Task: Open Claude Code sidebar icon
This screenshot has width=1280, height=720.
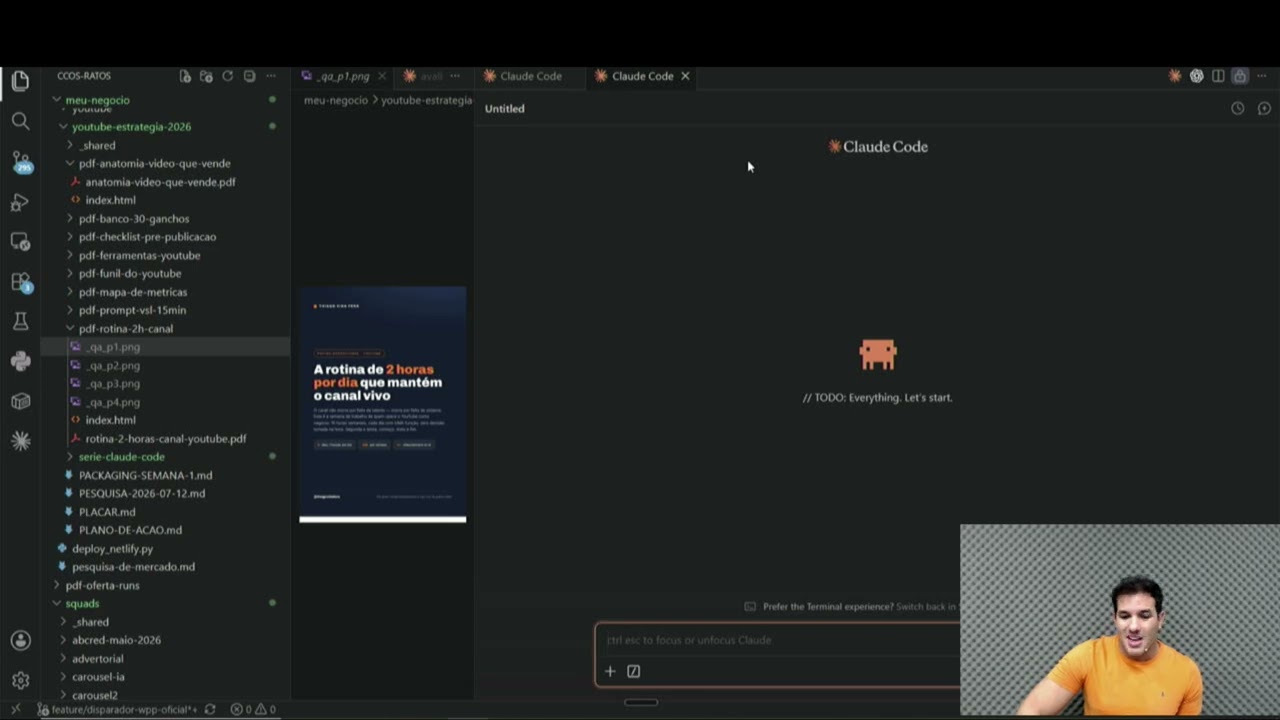Action: [20, 441]
